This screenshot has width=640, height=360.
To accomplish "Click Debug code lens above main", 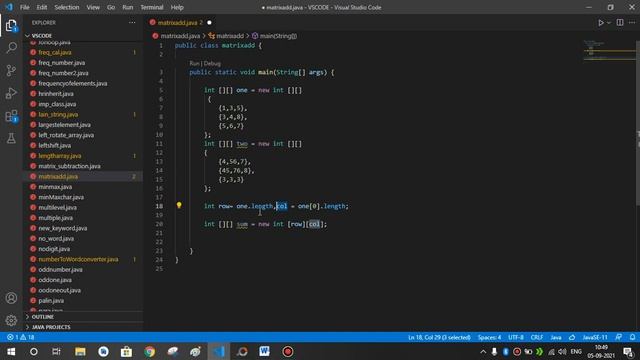I will pos(212,64).
